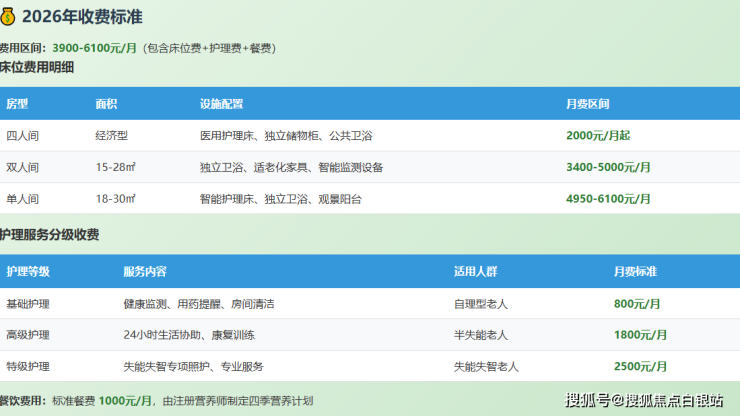Click the 搜狐号@搜狐焦点白银站 watermark
The image size is (740, 416).
point(644,401)
